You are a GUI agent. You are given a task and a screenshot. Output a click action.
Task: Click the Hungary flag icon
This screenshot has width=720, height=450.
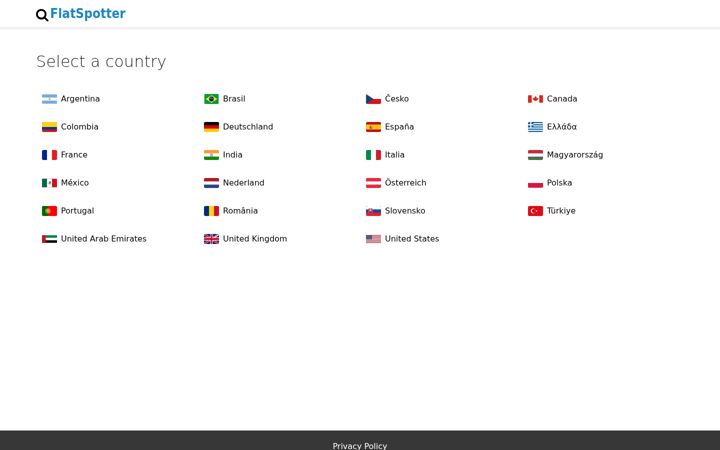(x=535, y=155)
